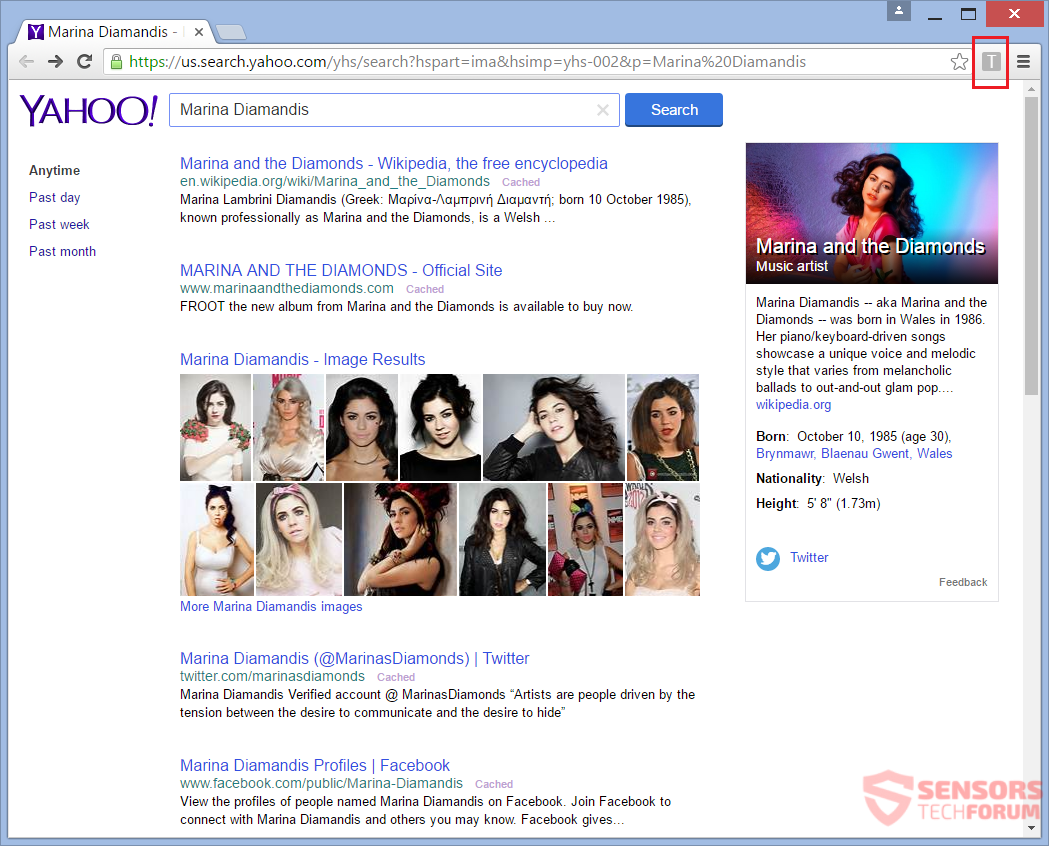
Task: Open the T extension icon in toolbar
Action: [991, 62]
